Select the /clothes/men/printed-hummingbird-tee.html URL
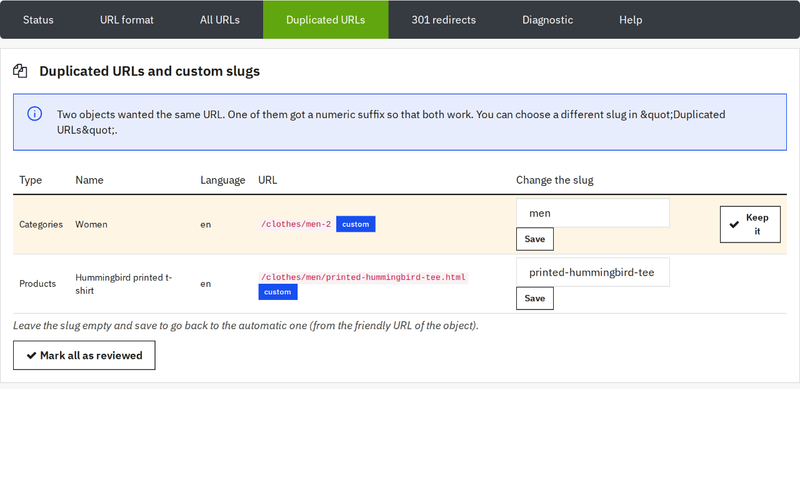 coord(363,277)
